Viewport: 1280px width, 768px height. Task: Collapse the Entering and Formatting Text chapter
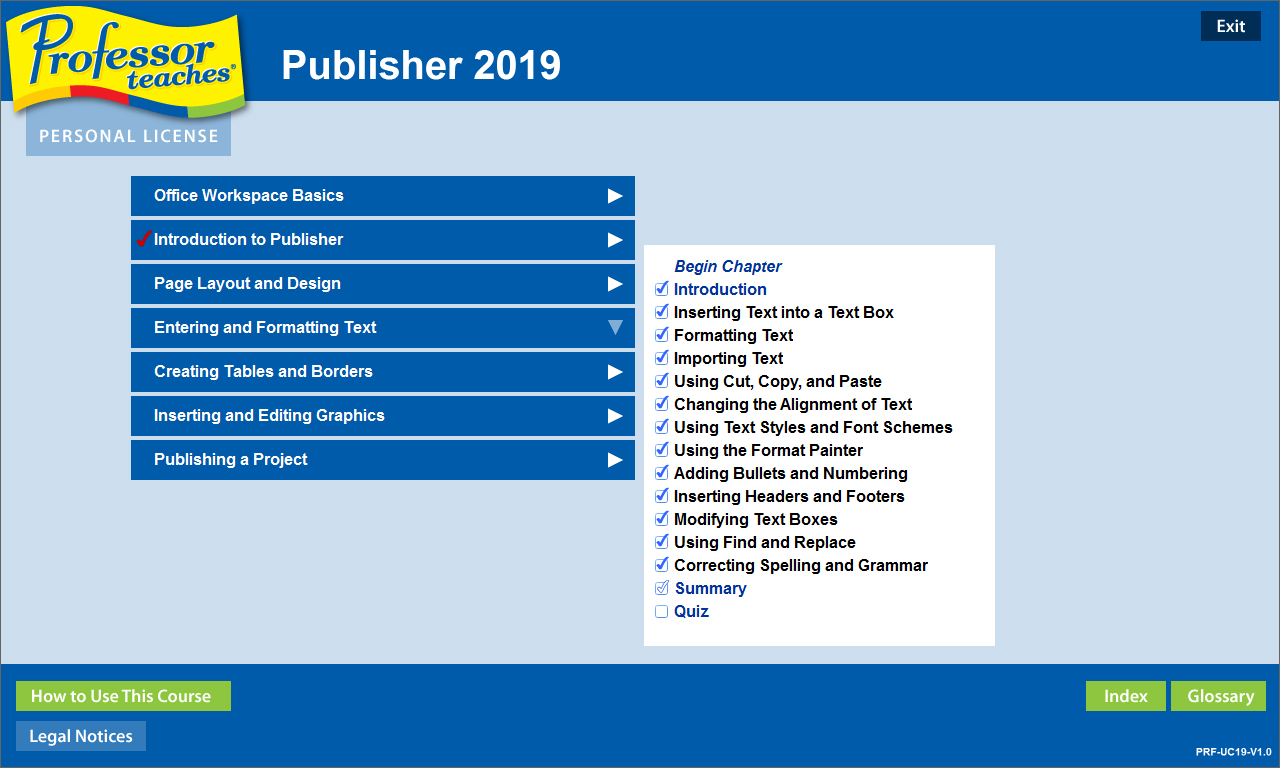click(615, 328)
